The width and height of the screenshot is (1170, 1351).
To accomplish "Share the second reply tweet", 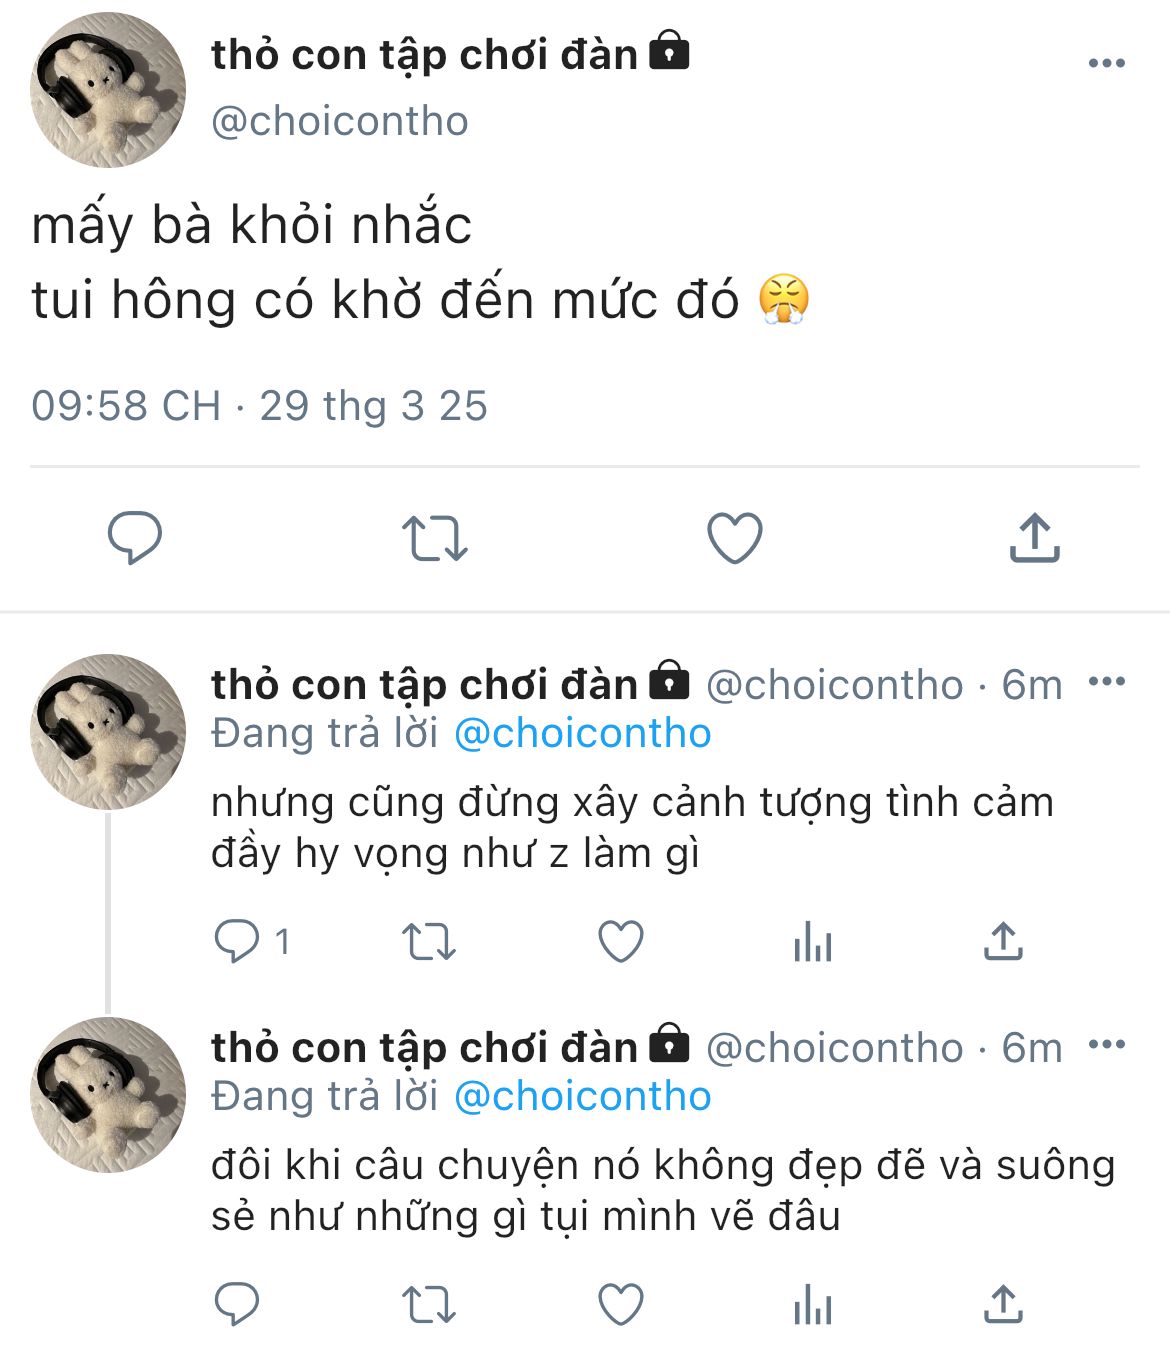I will coord(1003,1304).
